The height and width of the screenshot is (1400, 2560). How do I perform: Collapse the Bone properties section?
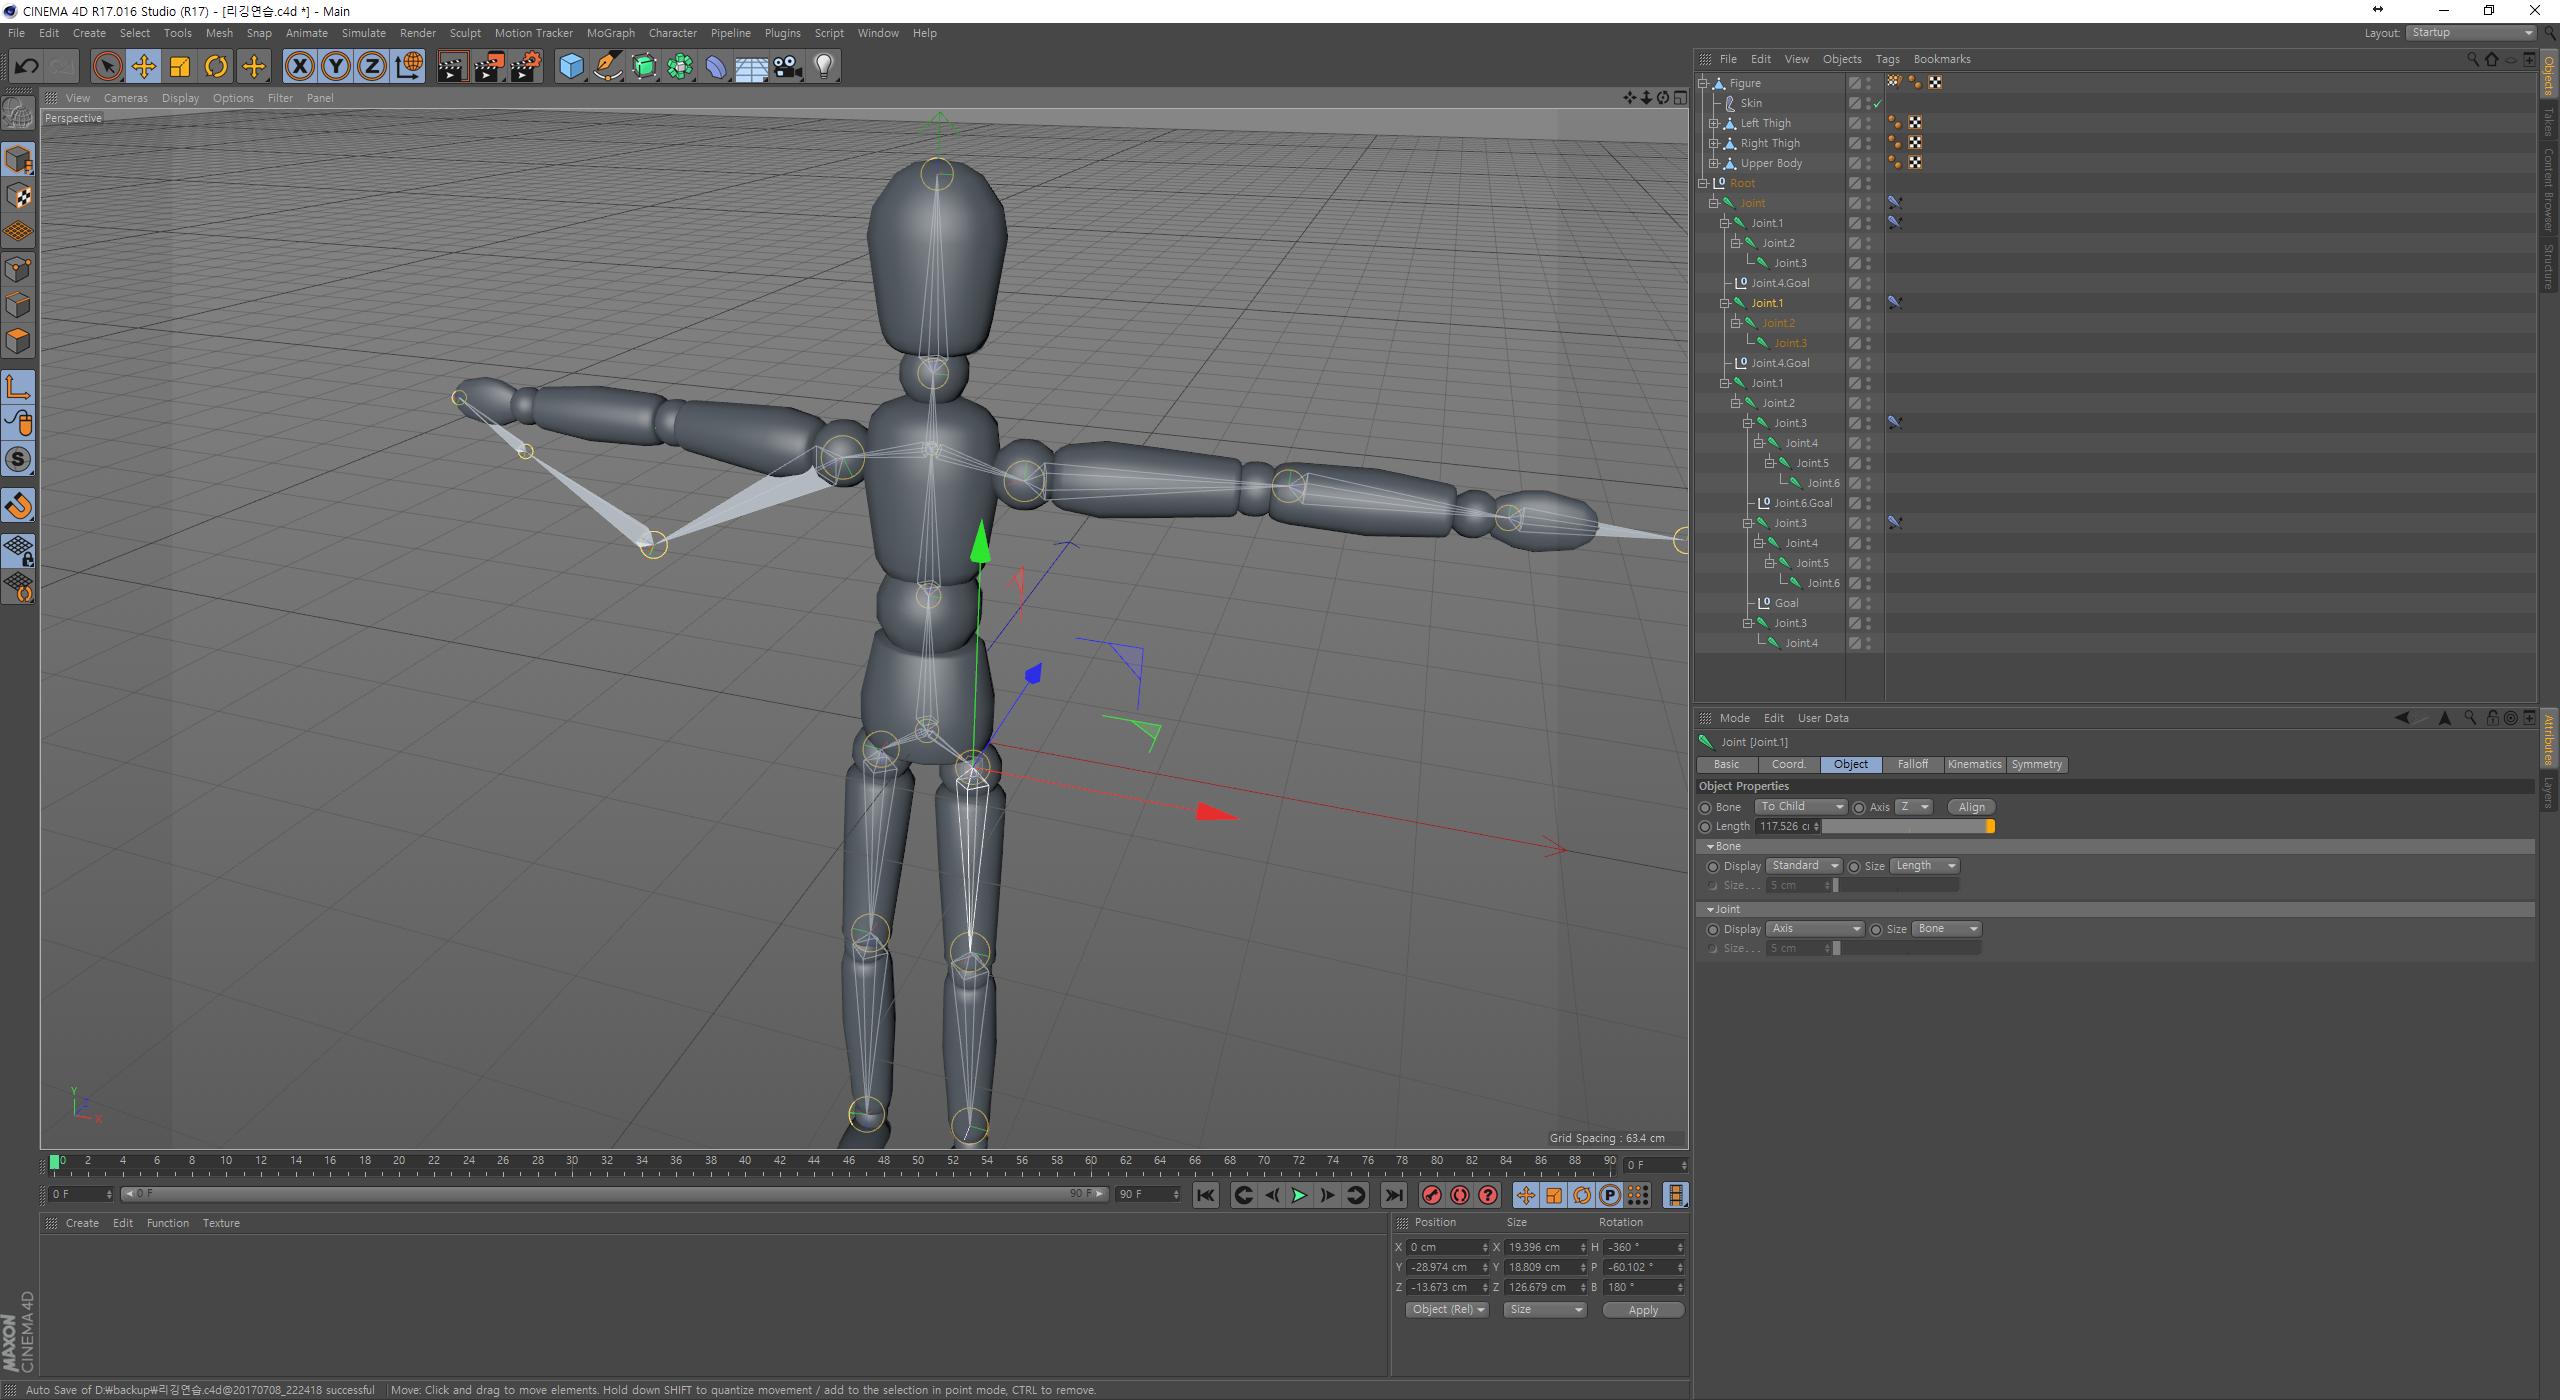(x=1710, y=847)
